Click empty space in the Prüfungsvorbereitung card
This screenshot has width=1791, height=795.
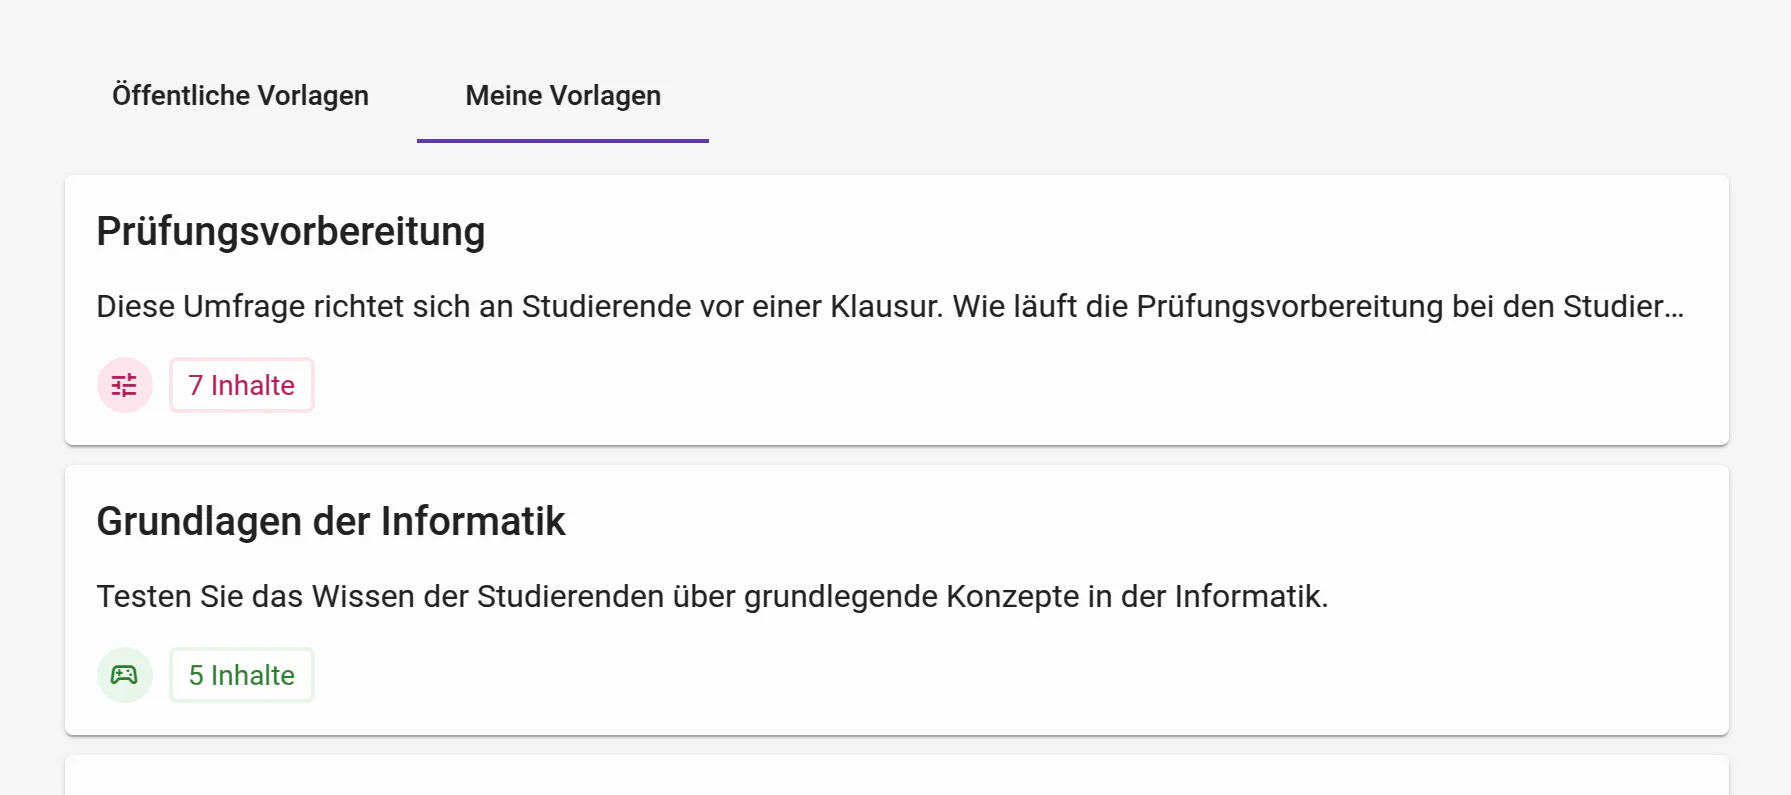[1000, 385]
